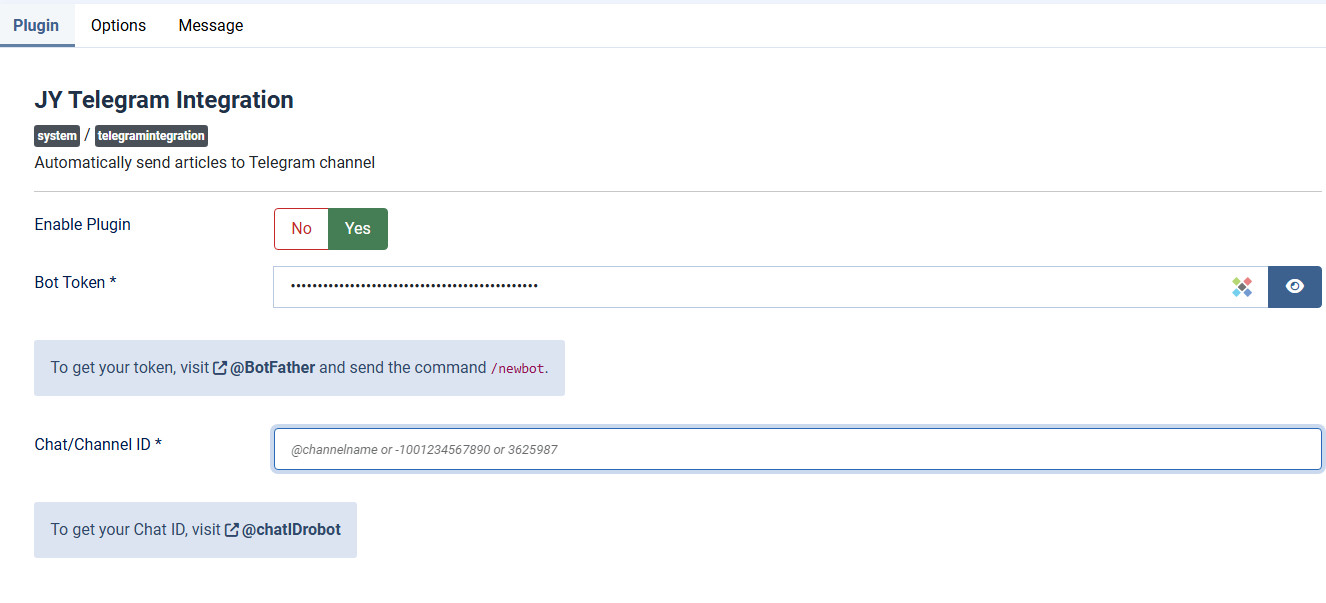Set Enable Plugin to No
This screenshot has width=1326, height=603.
point(302,229)
